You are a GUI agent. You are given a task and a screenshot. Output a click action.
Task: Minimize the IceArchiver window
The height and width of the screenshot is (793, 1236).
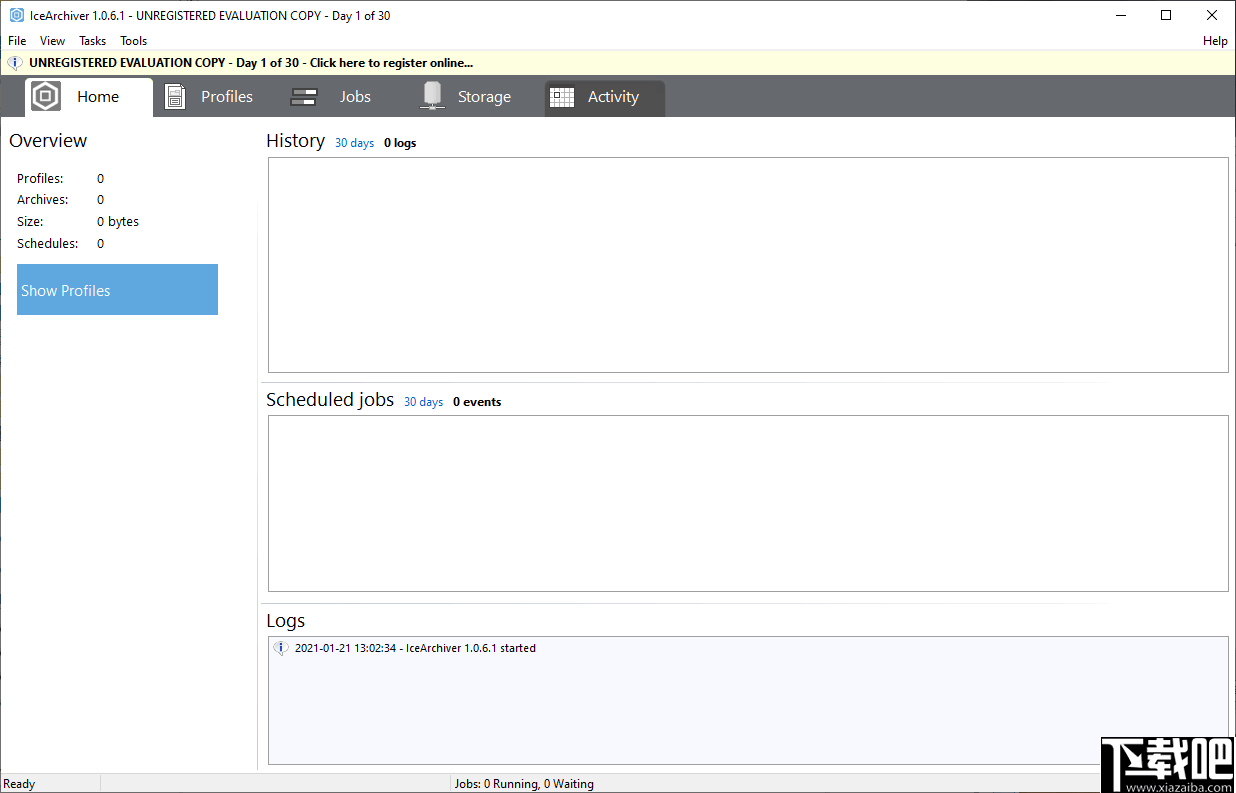click(1120, 15)
